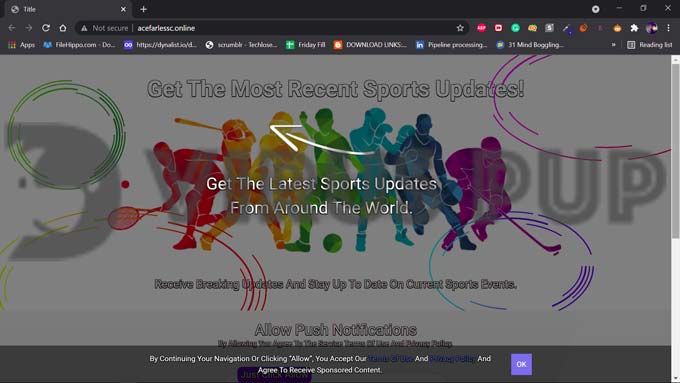This screenshot has height=383, width=680.
Task: Open the orange pumpkin-like extension icon
Action: [617, 28]
